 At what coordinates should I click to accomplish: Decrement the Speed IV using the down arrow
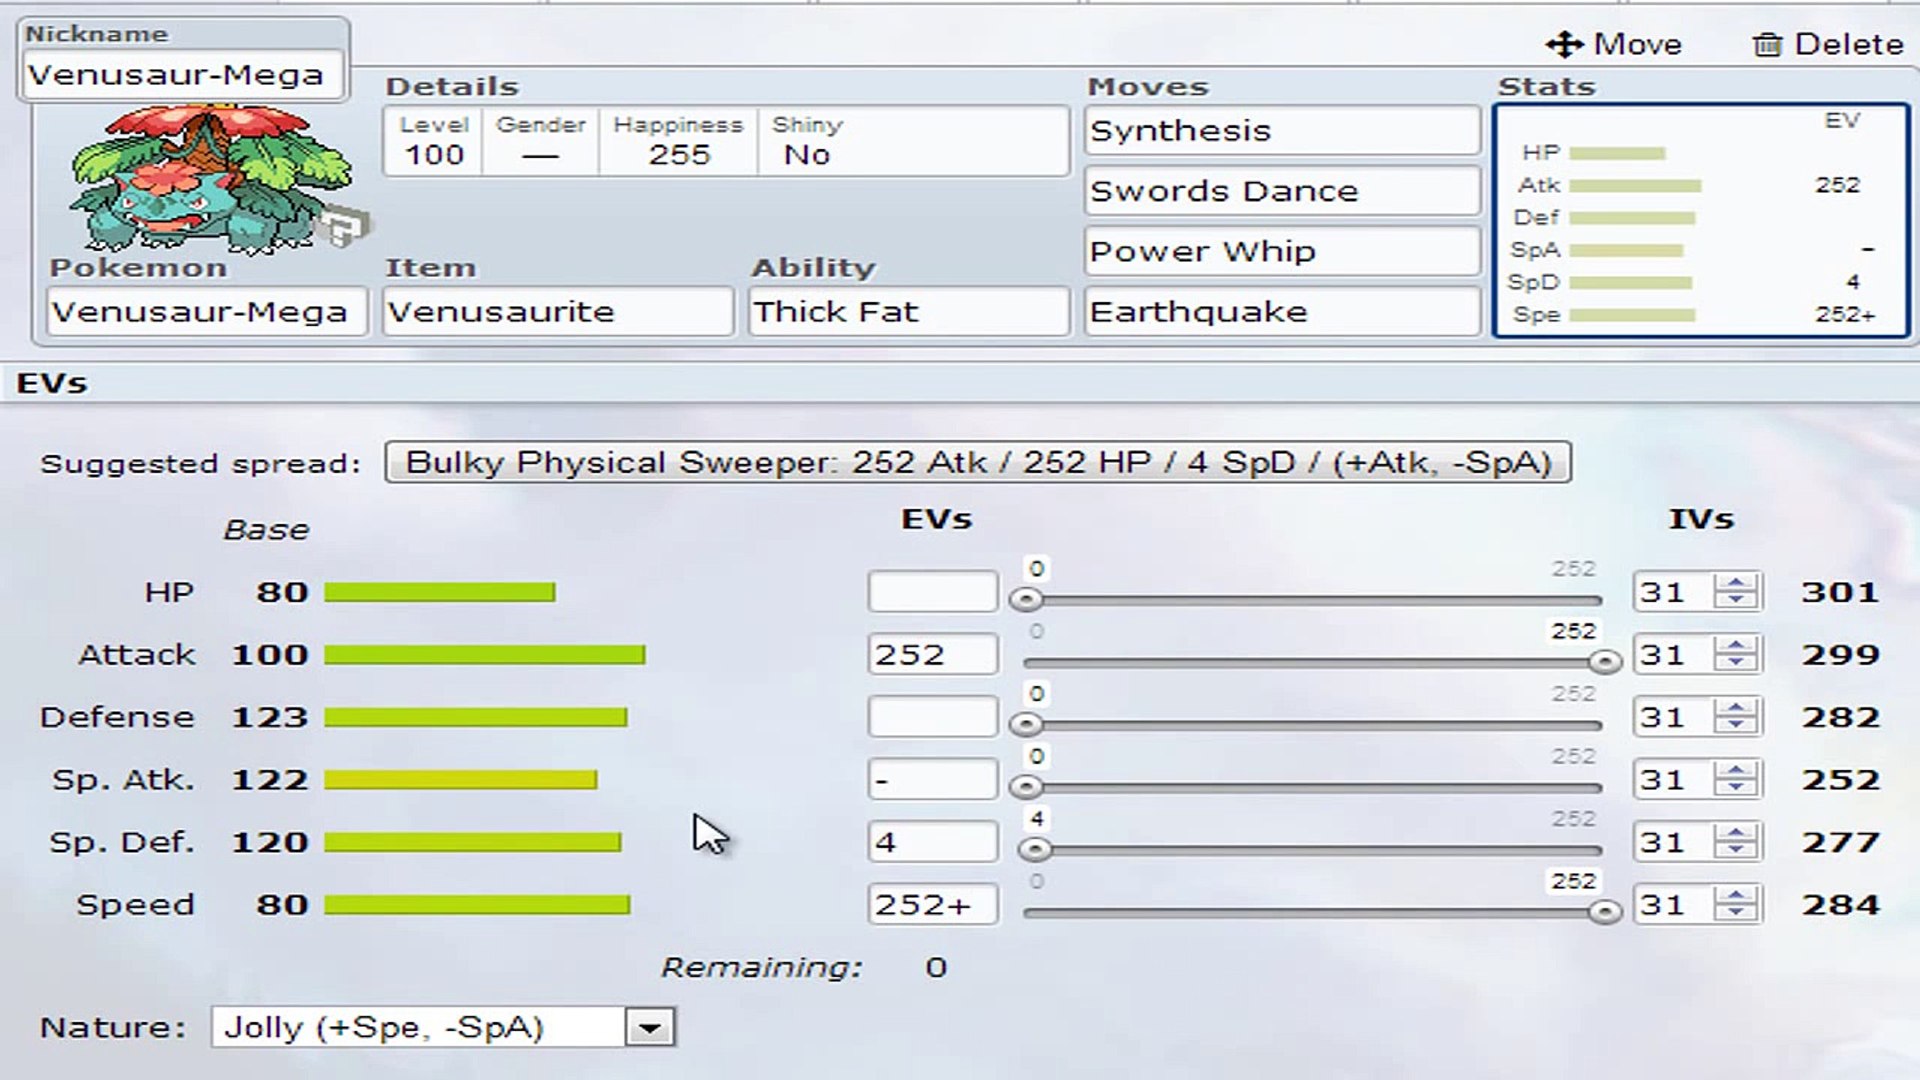[x=1736, y=913]
